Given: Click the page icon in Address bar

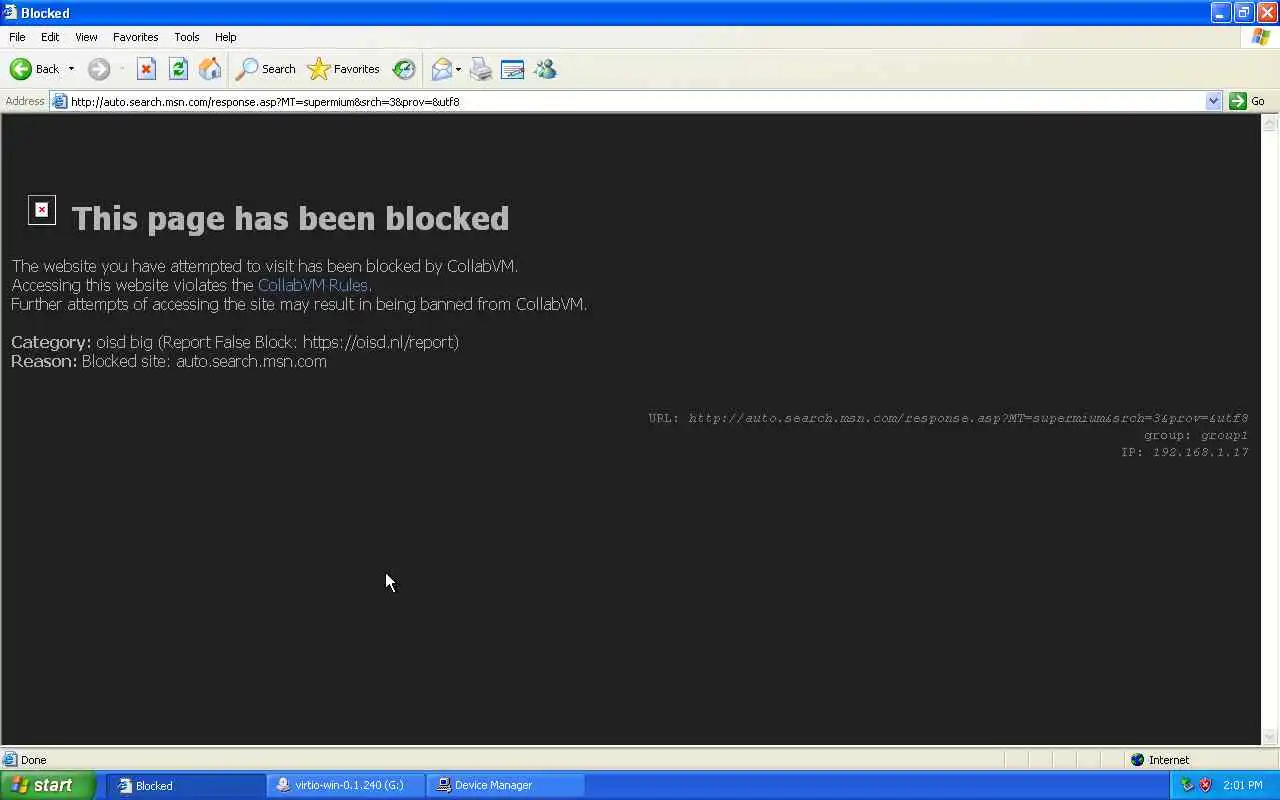Looking at the screenshot, I should (60, 101).
